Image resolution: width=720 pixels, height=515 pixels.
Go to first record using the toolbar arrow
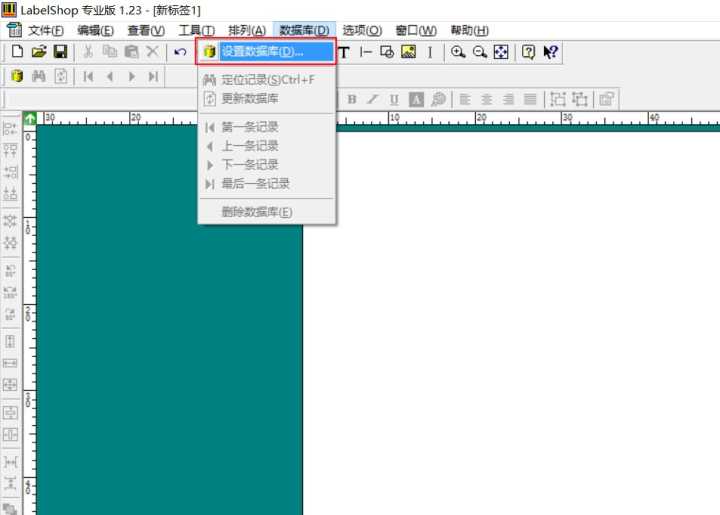88,76
